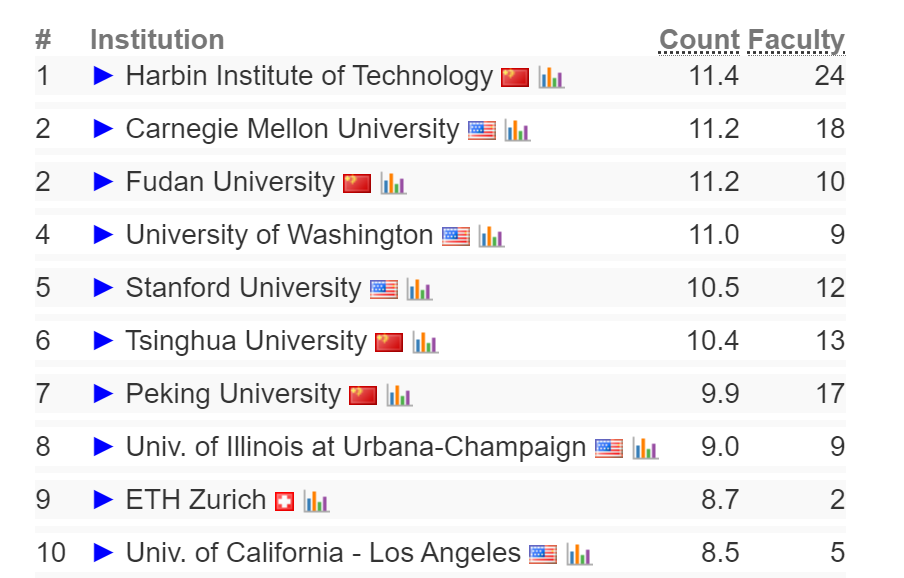Expand Carnegie Mellon University triangle

tap(103, 129)
